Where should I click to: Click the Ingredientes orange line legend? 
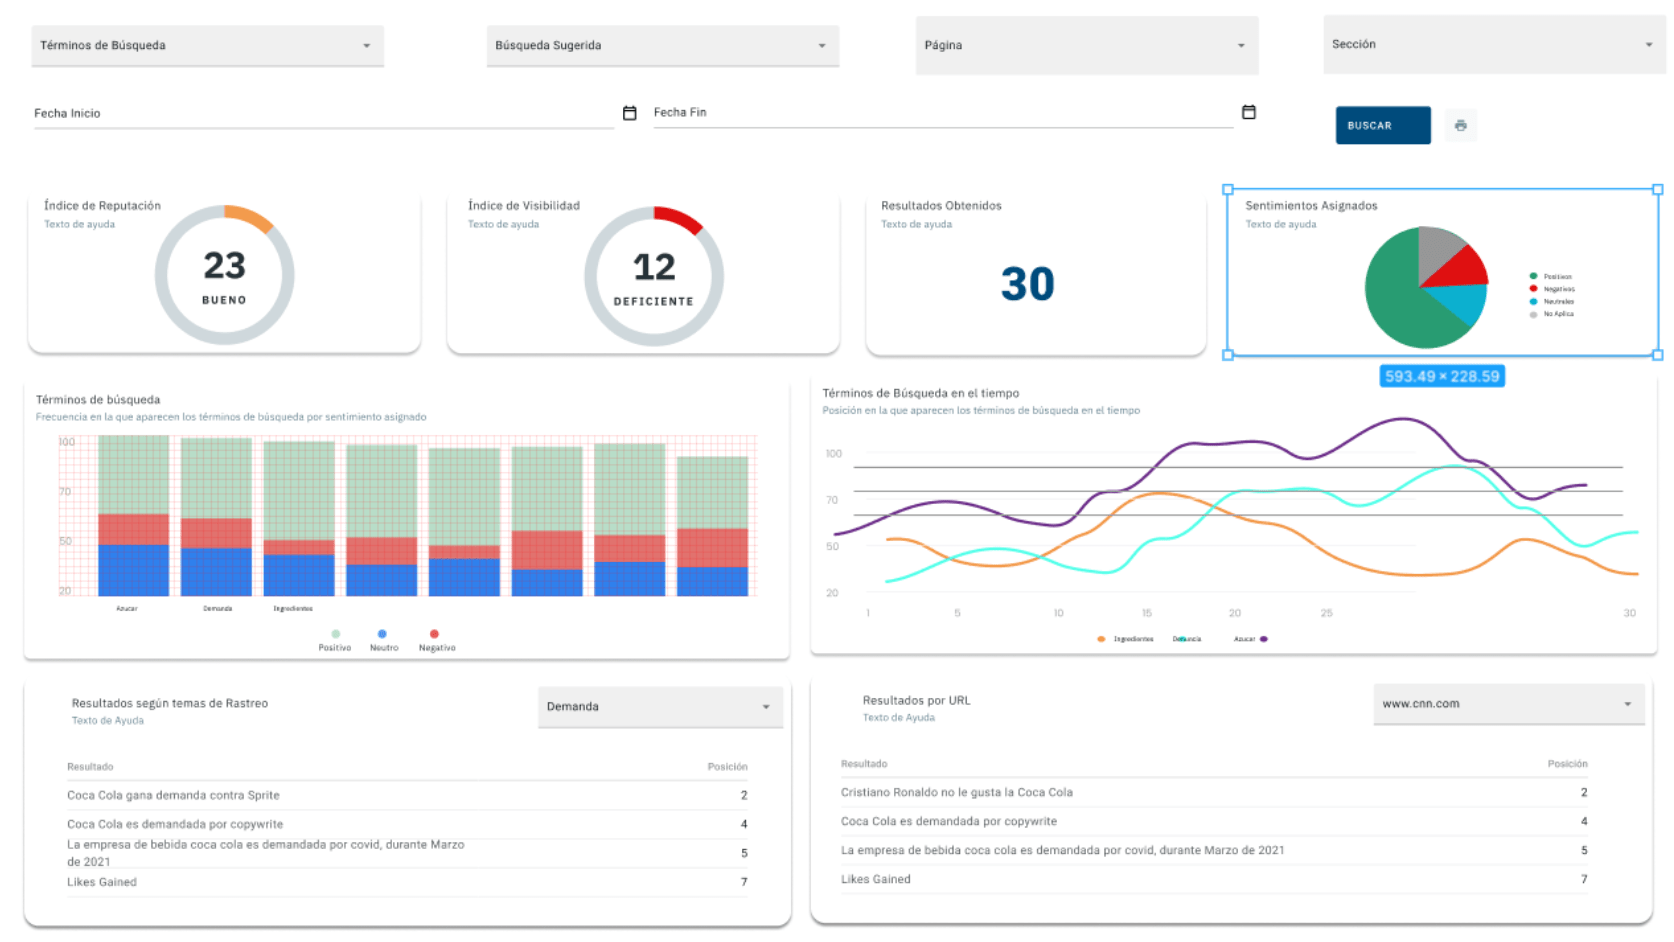pyautogui.click(x=1125, y=639)
